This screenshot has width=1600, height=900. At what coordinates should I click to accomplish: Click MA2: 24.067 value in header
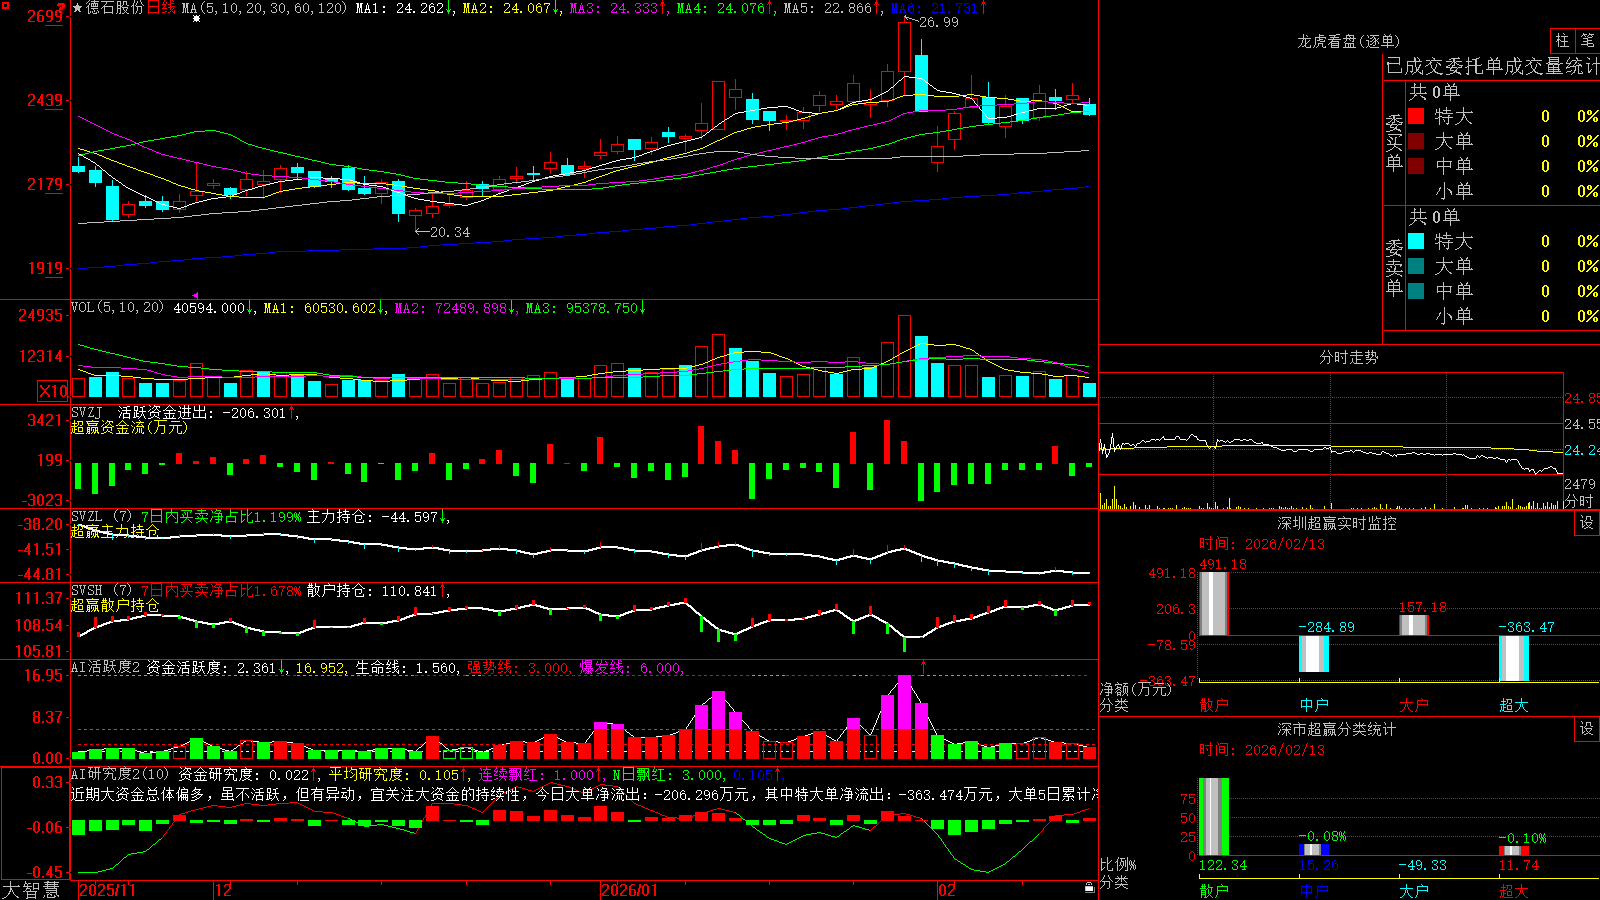pyautogui.click(x=511, y=8)
